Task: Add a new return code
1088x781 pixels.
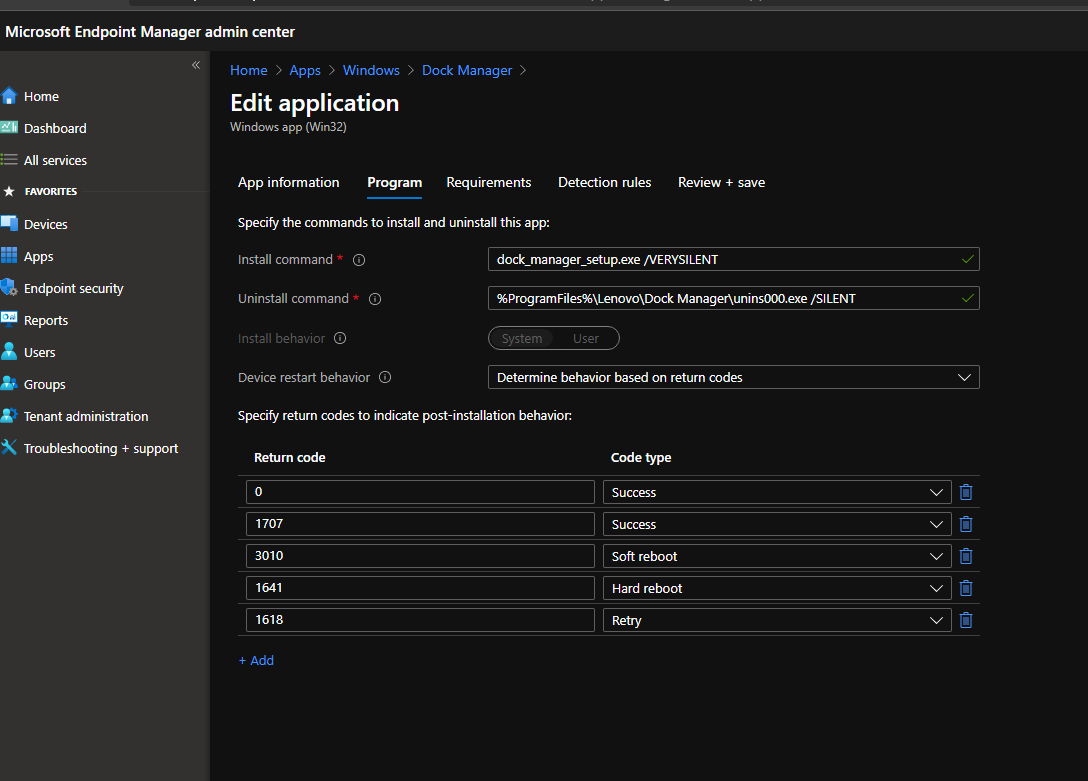Action: coord(256,660)
